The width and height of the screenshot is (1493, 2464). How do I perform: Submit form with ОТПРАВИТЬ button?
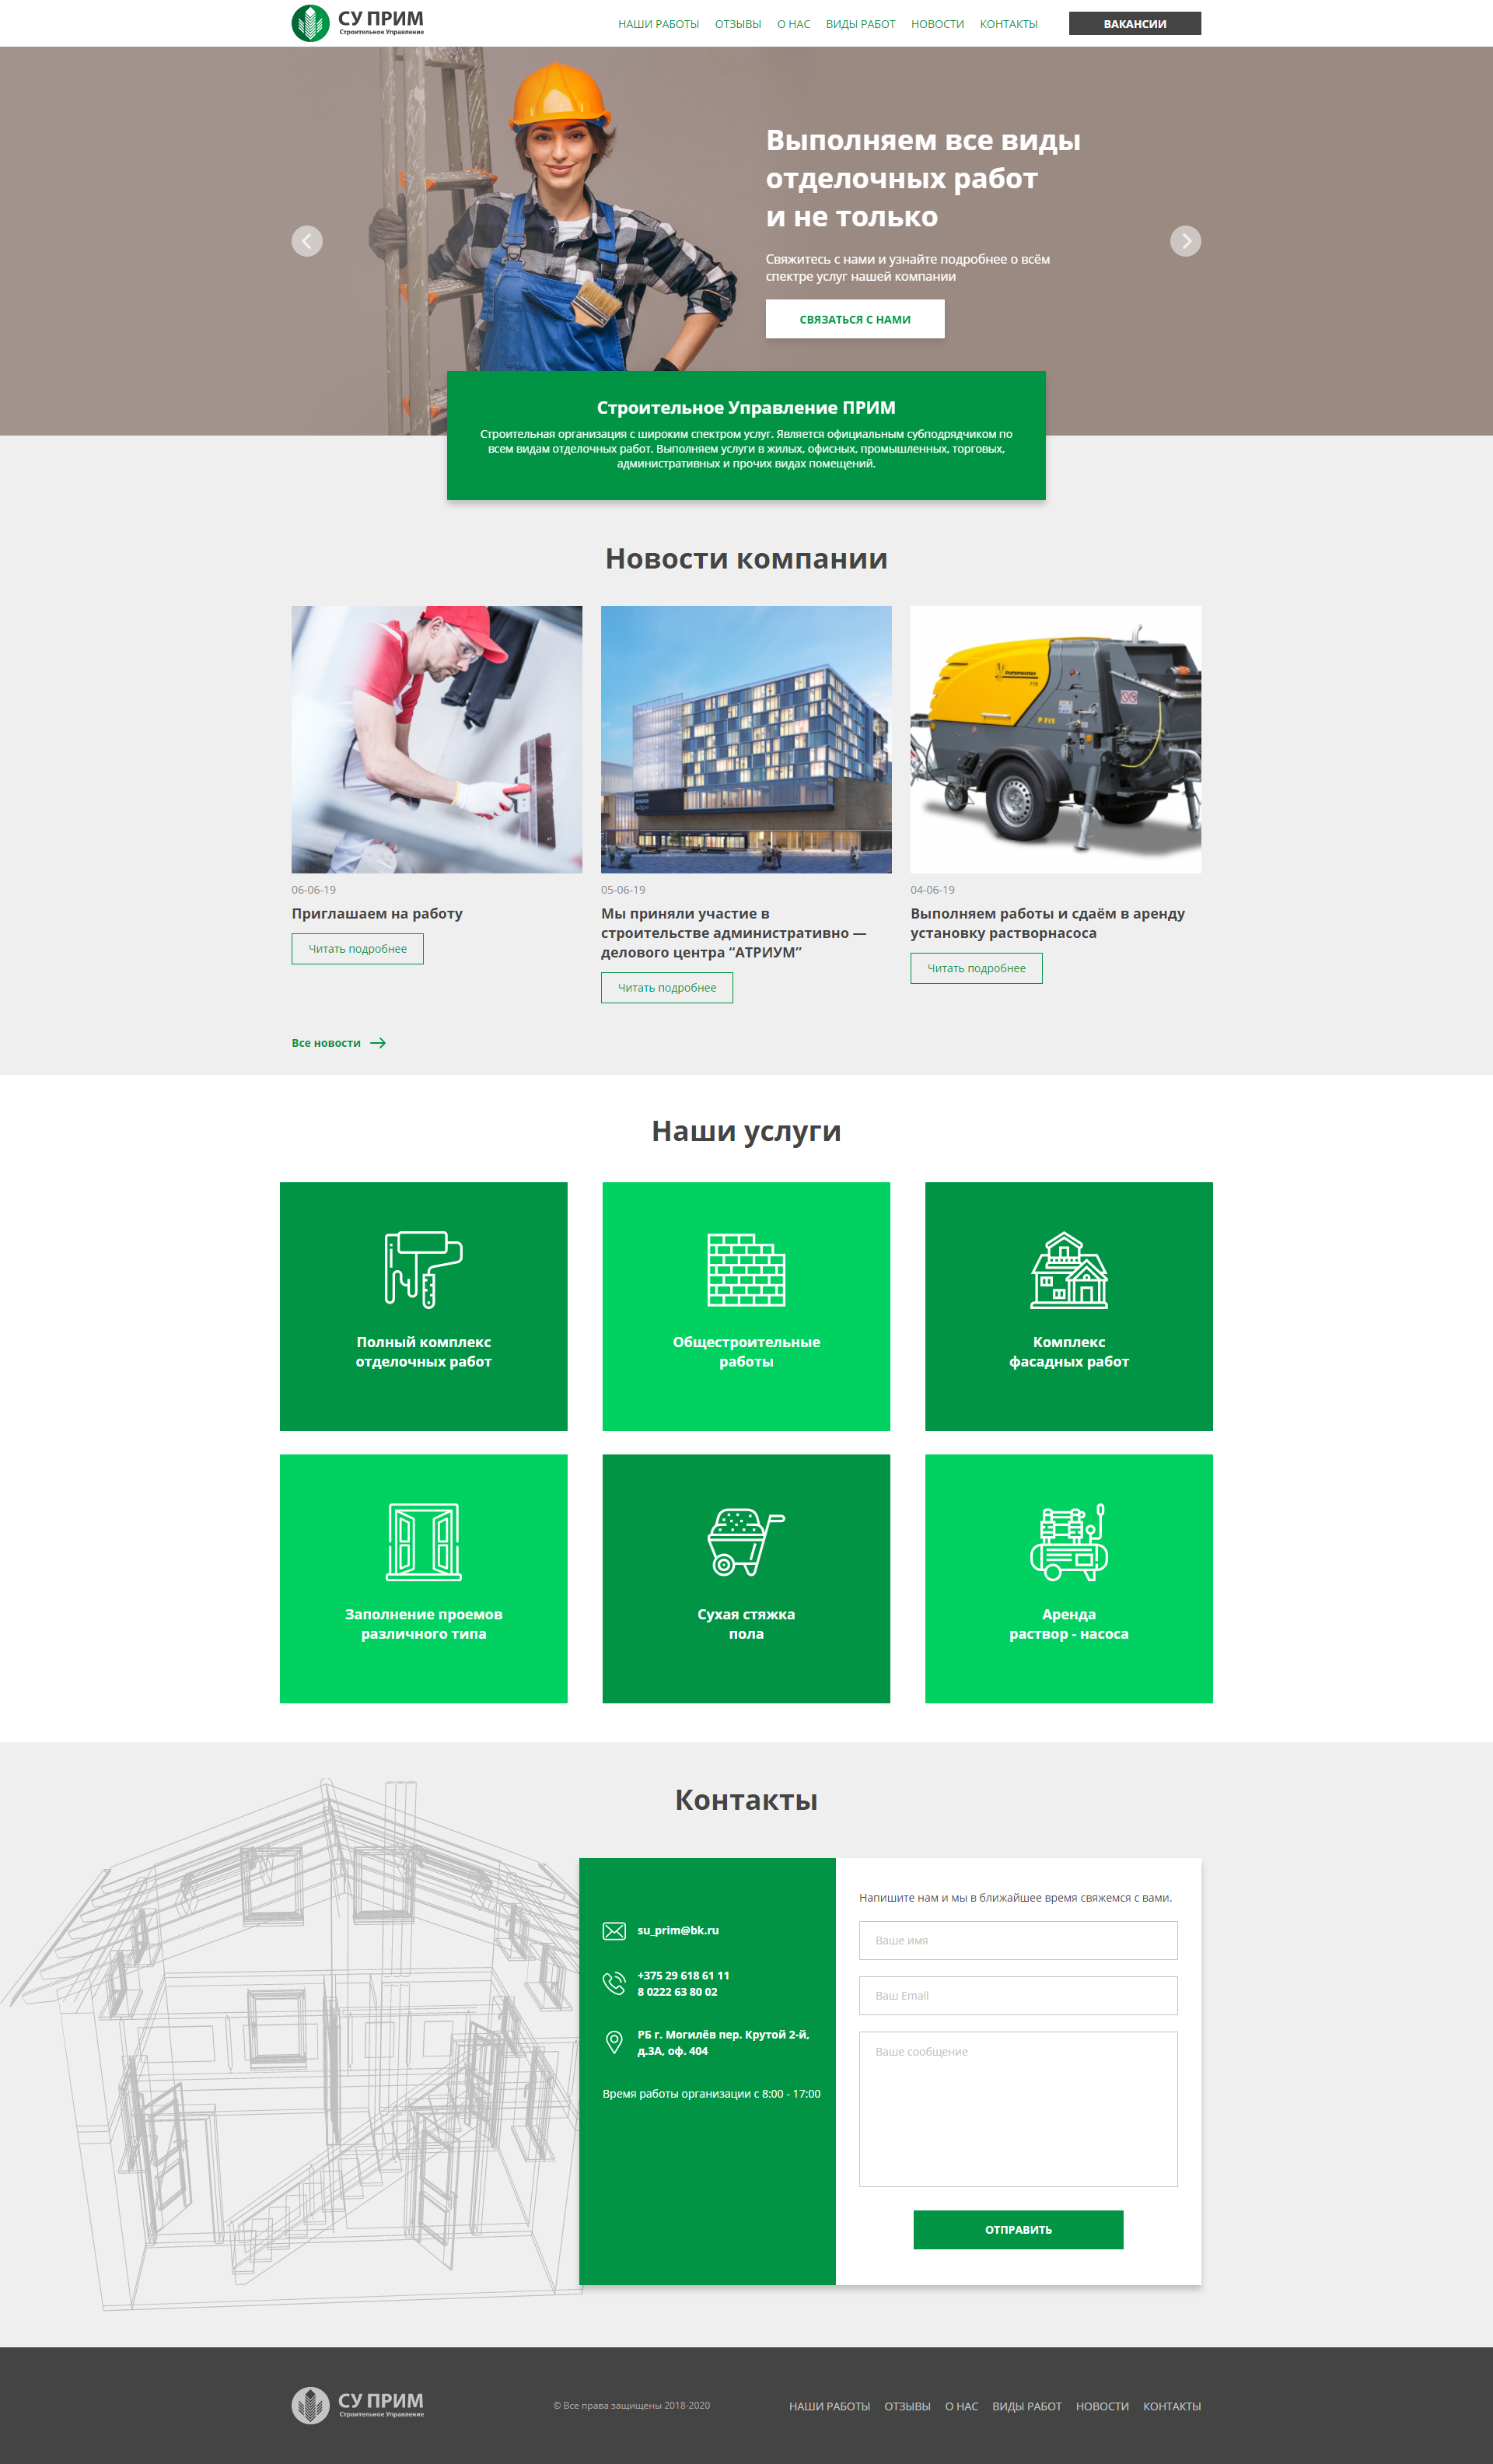(x=1018, y=2229)
